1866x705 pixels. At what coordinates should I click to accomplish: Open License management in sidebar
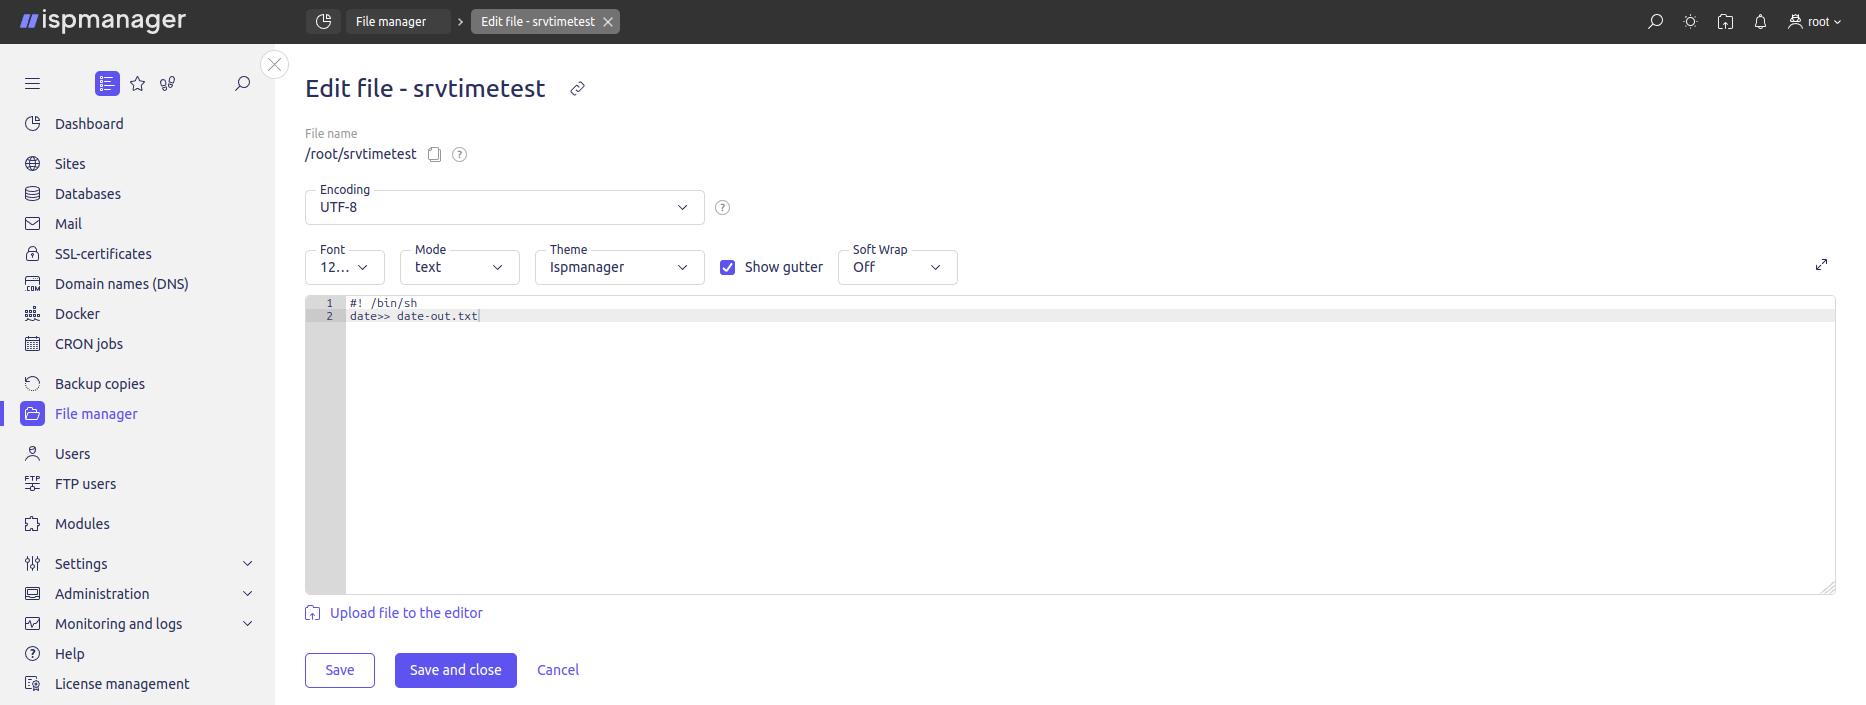click(122, 684)
